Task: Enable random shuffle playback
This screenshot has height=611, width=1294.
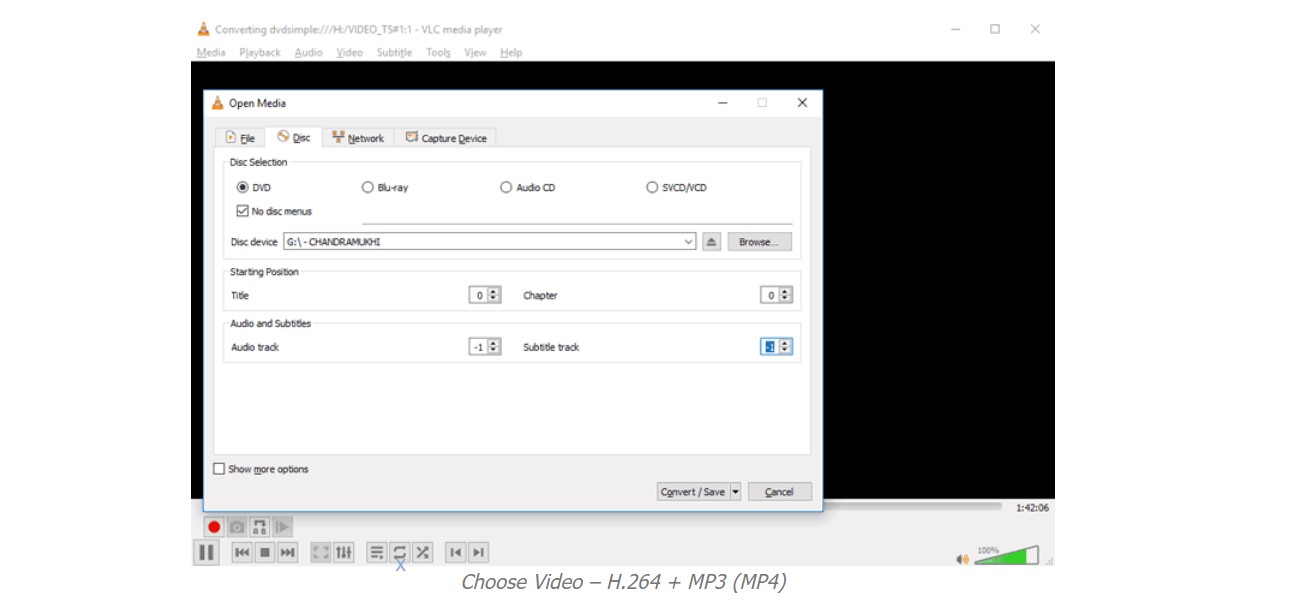Action: (423, 552)
